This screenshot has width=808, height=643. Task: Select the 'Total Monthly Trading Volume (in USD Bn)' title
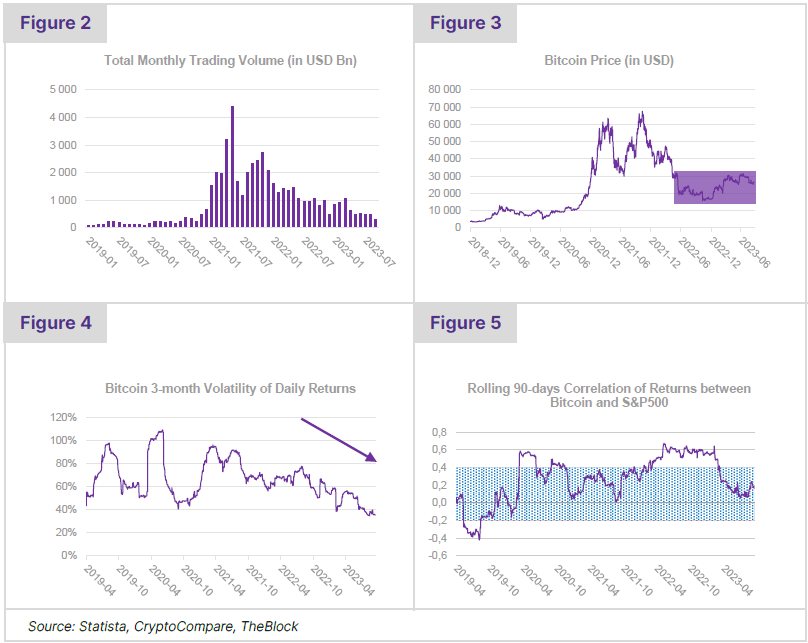[x=230, y=61]
